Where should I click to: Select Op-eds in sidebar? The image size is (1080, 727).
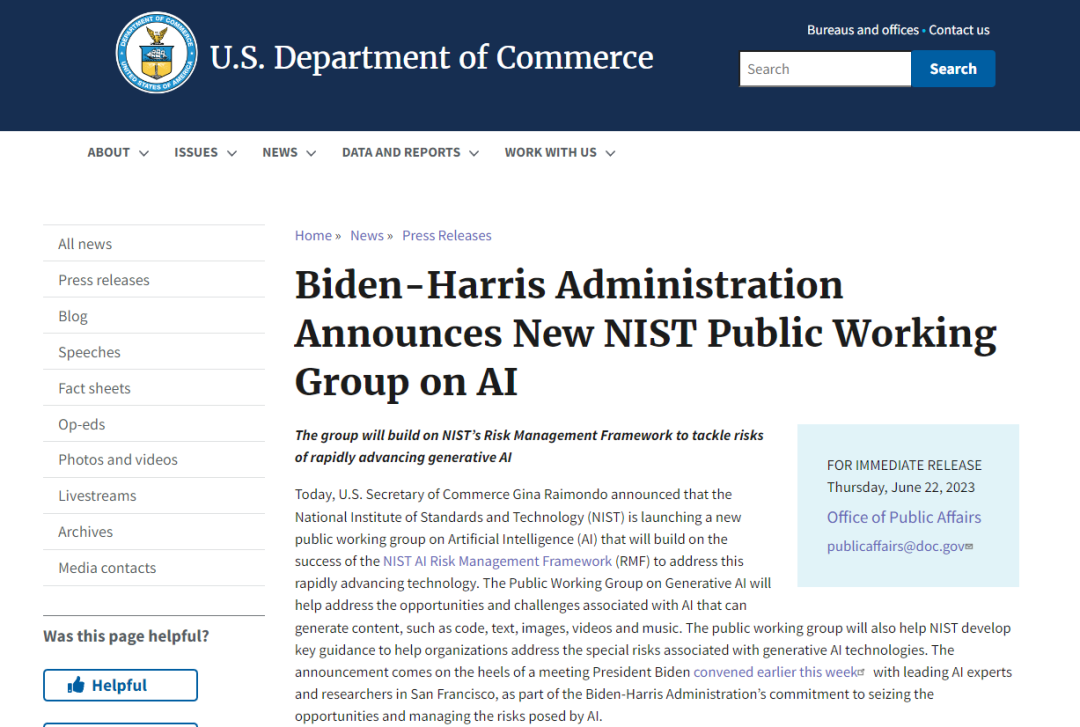(154, 424)
